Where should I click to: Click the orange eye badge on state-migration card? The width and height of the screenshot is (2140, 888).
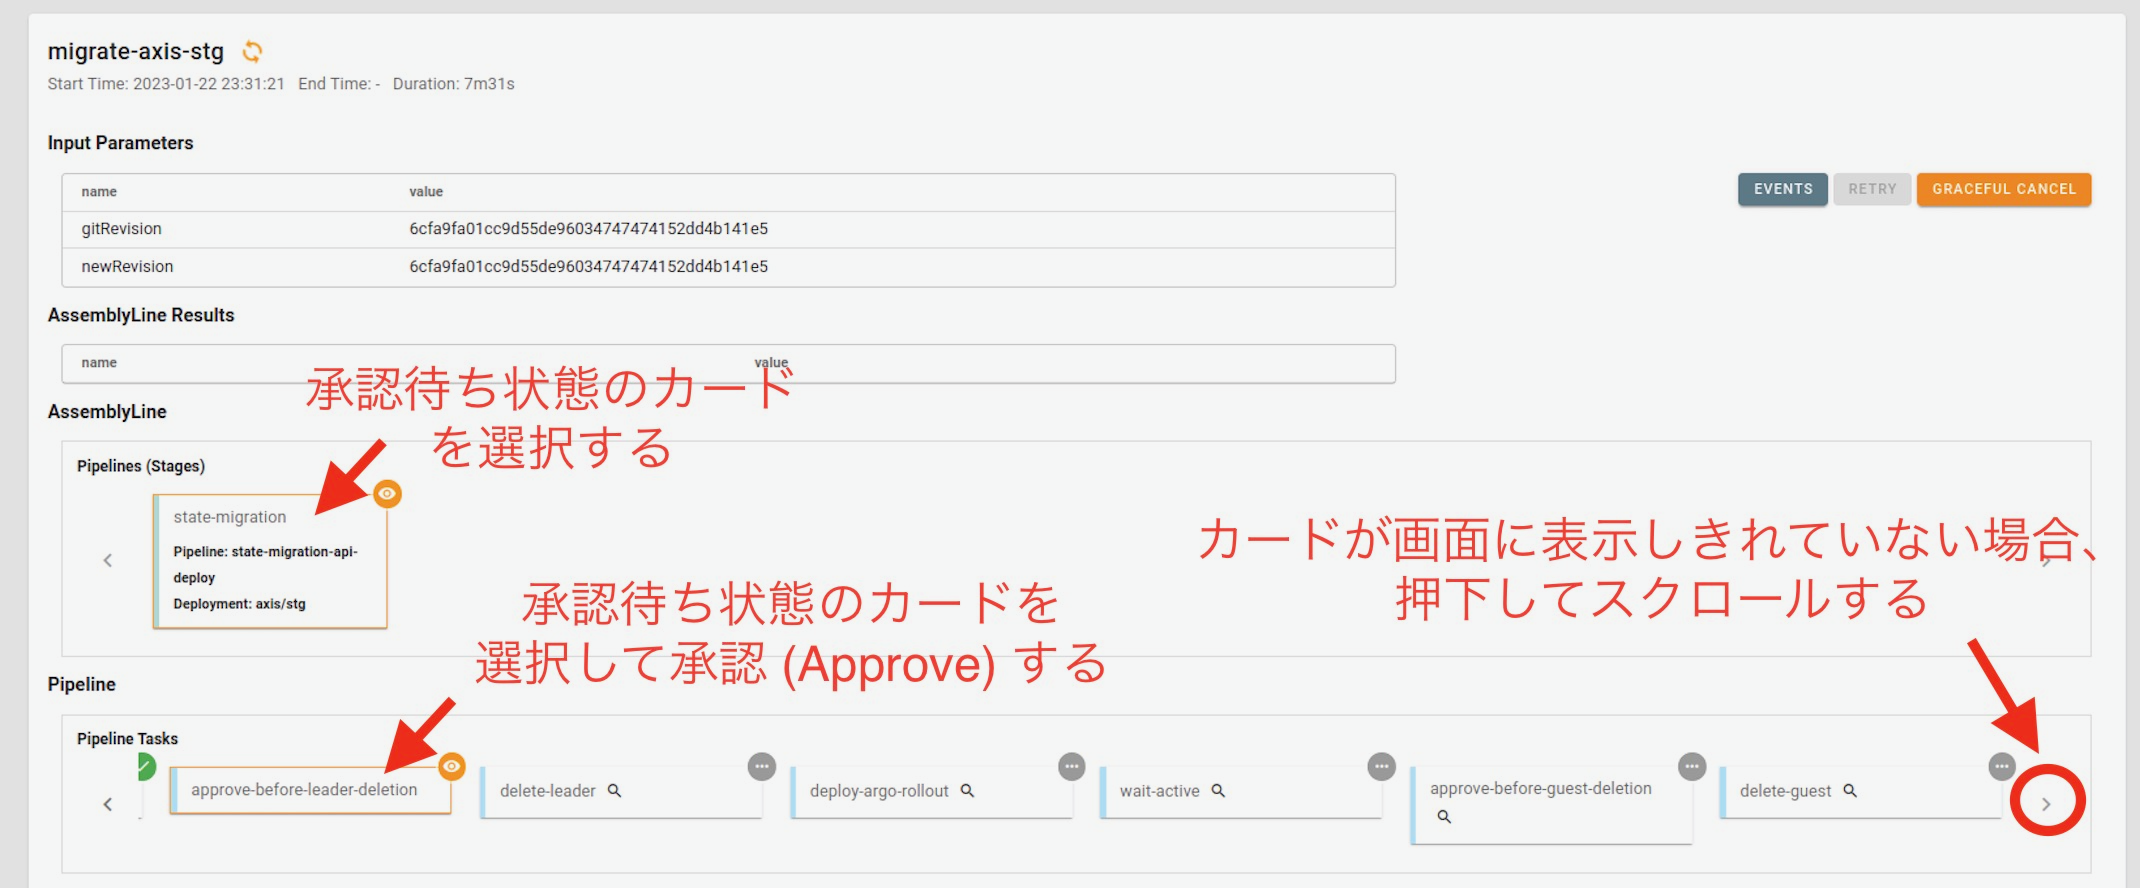[x=387, y=494]
